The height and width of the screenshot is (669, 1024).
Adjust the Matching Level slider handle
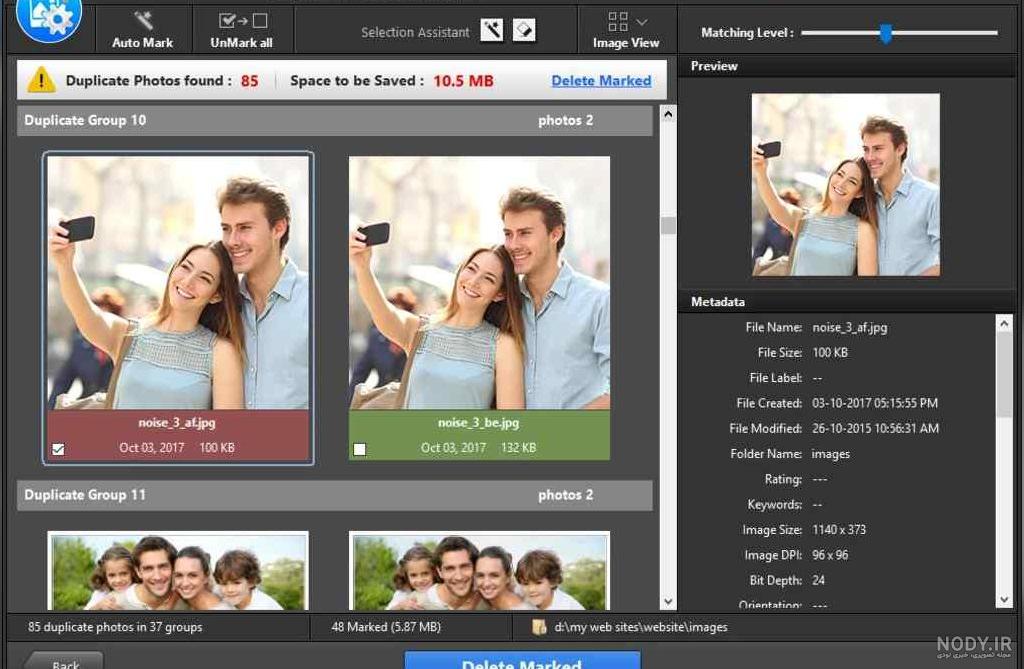pos(886,33)
